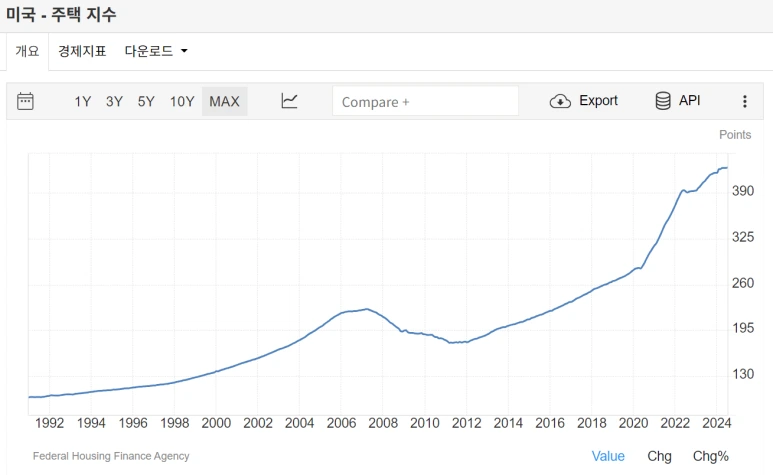Click the 195 y-axis value

pyautogui.click(x=743, y=328)
